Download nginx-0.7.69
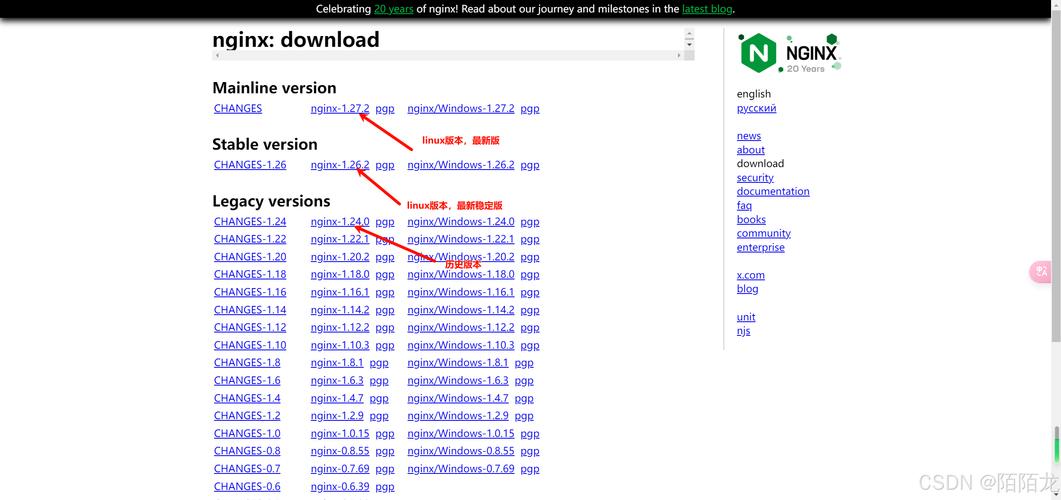Image resolution: width=1061 pixels, height=500 pixels. point(340,468)
